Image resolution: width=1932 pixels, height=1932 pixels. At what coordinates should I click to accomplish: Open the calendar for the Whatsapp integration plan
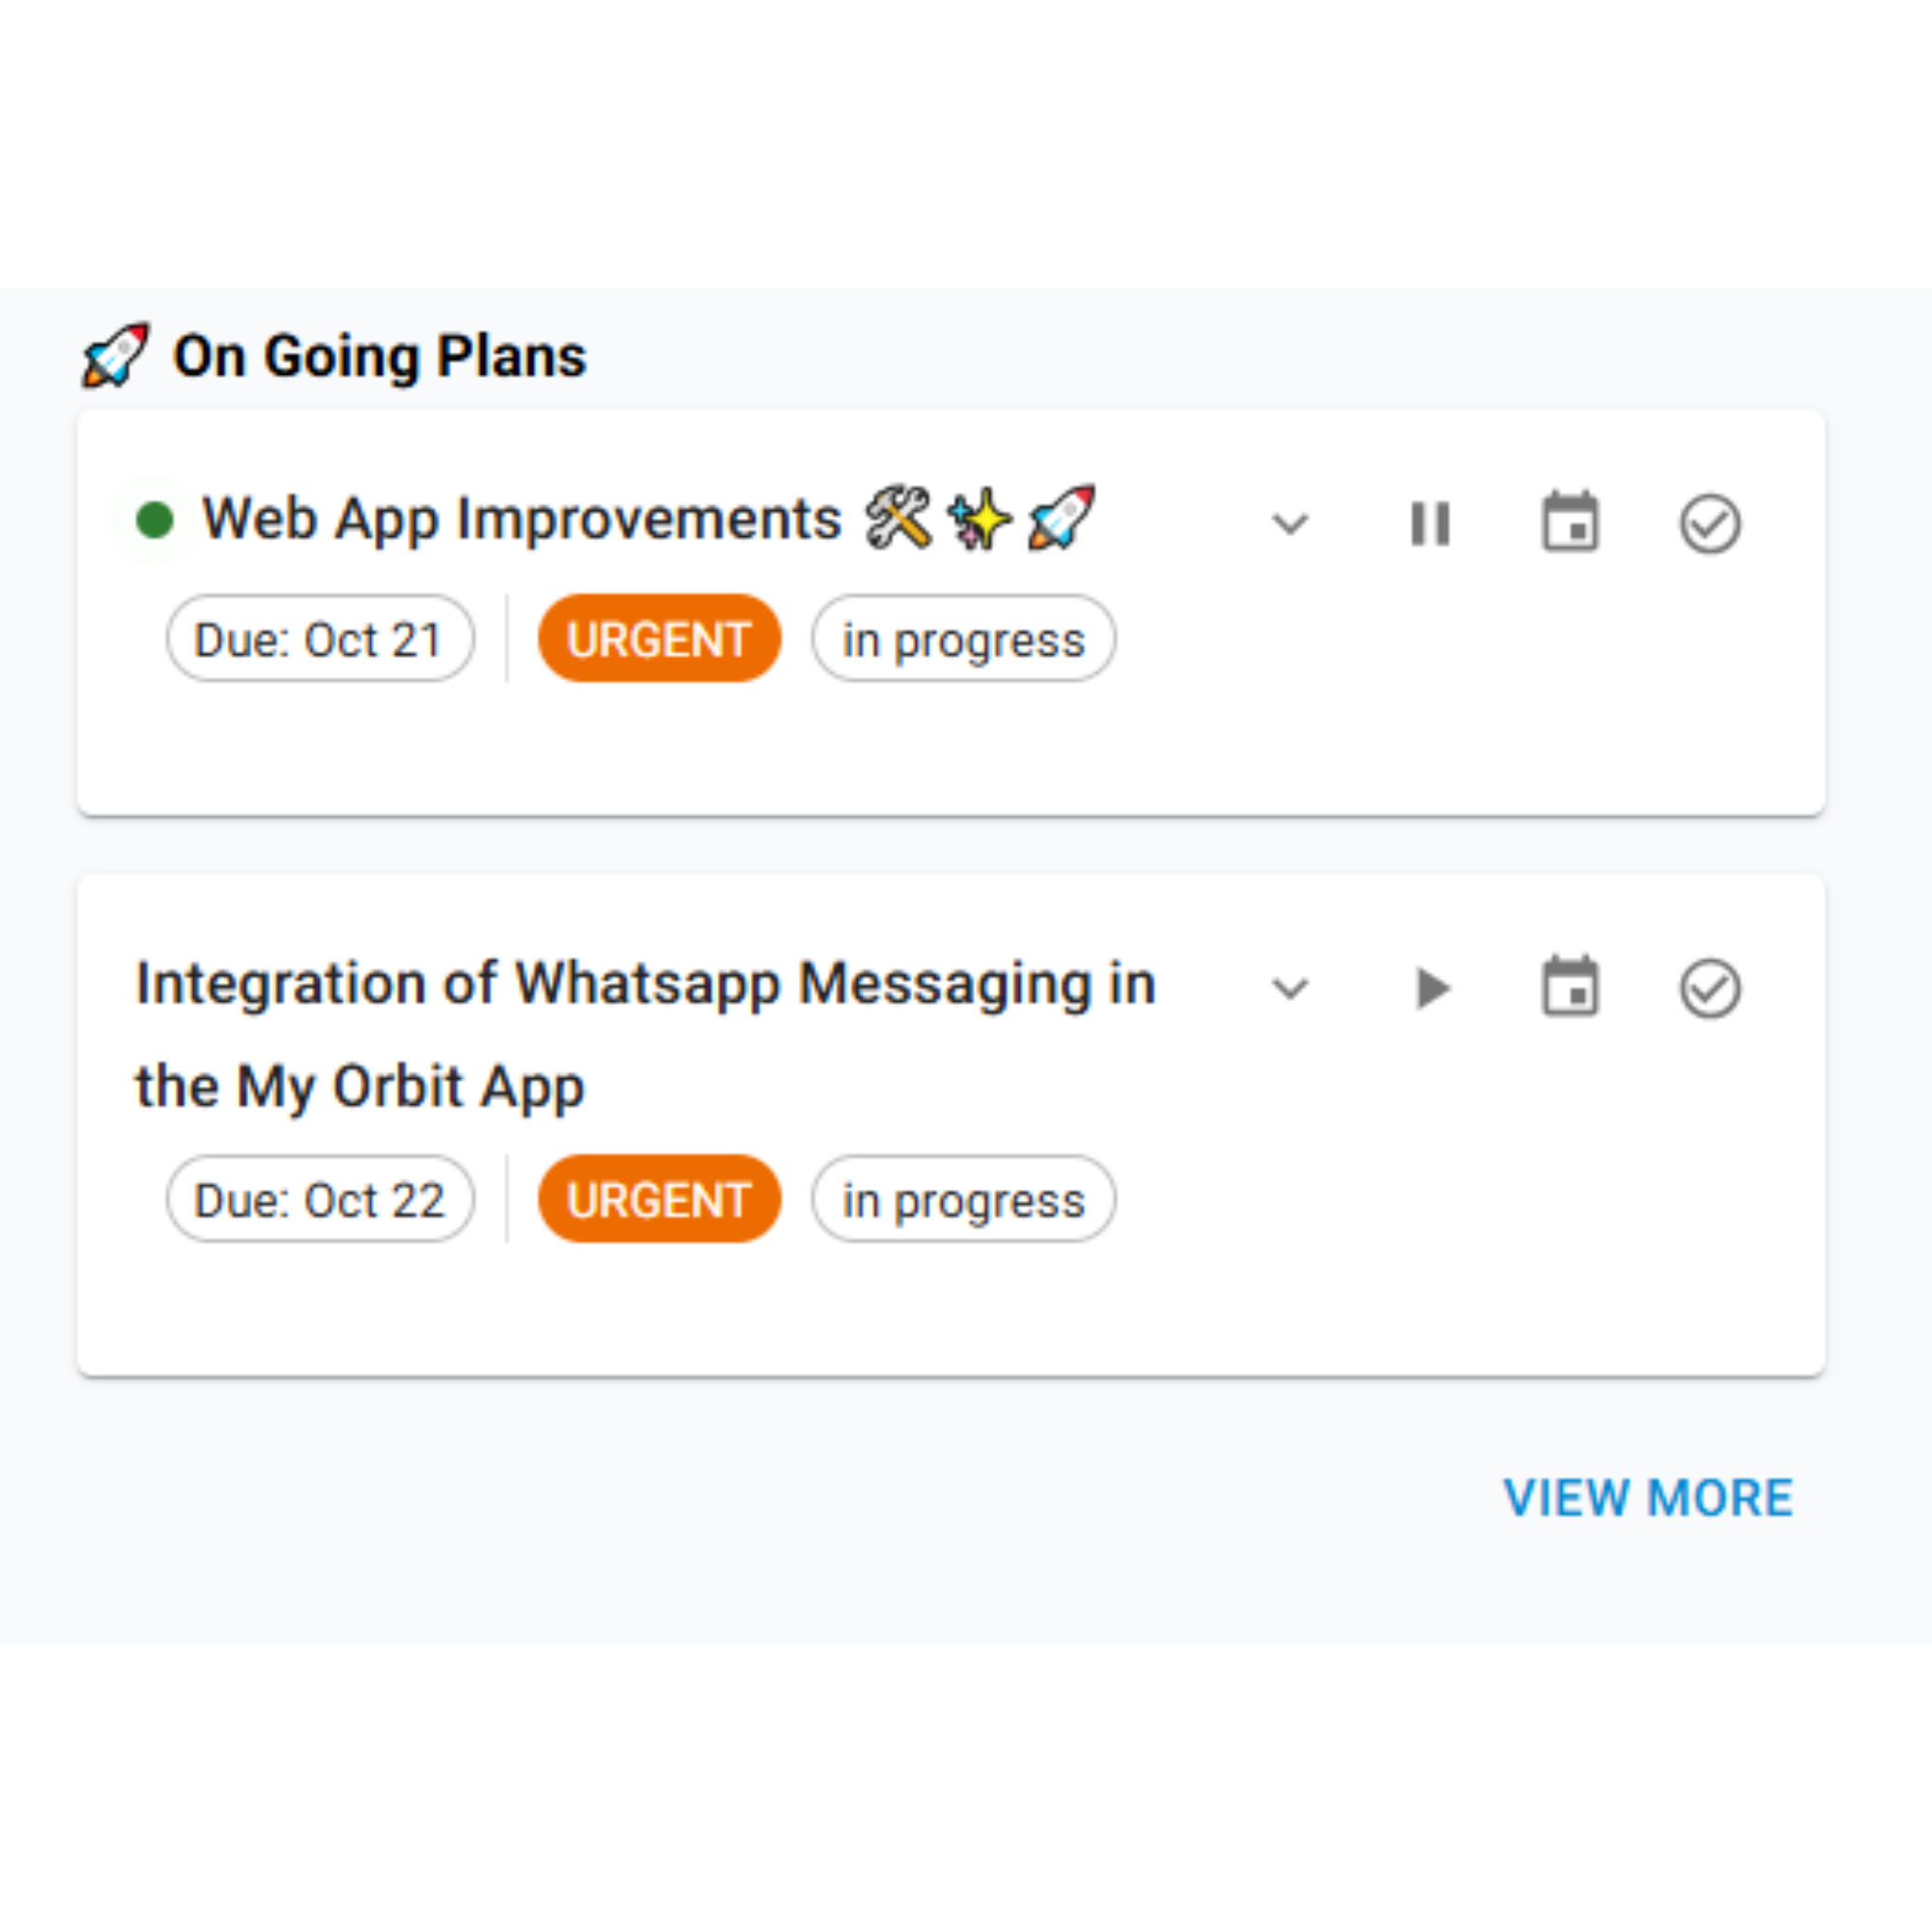(x=1568, y=988)
